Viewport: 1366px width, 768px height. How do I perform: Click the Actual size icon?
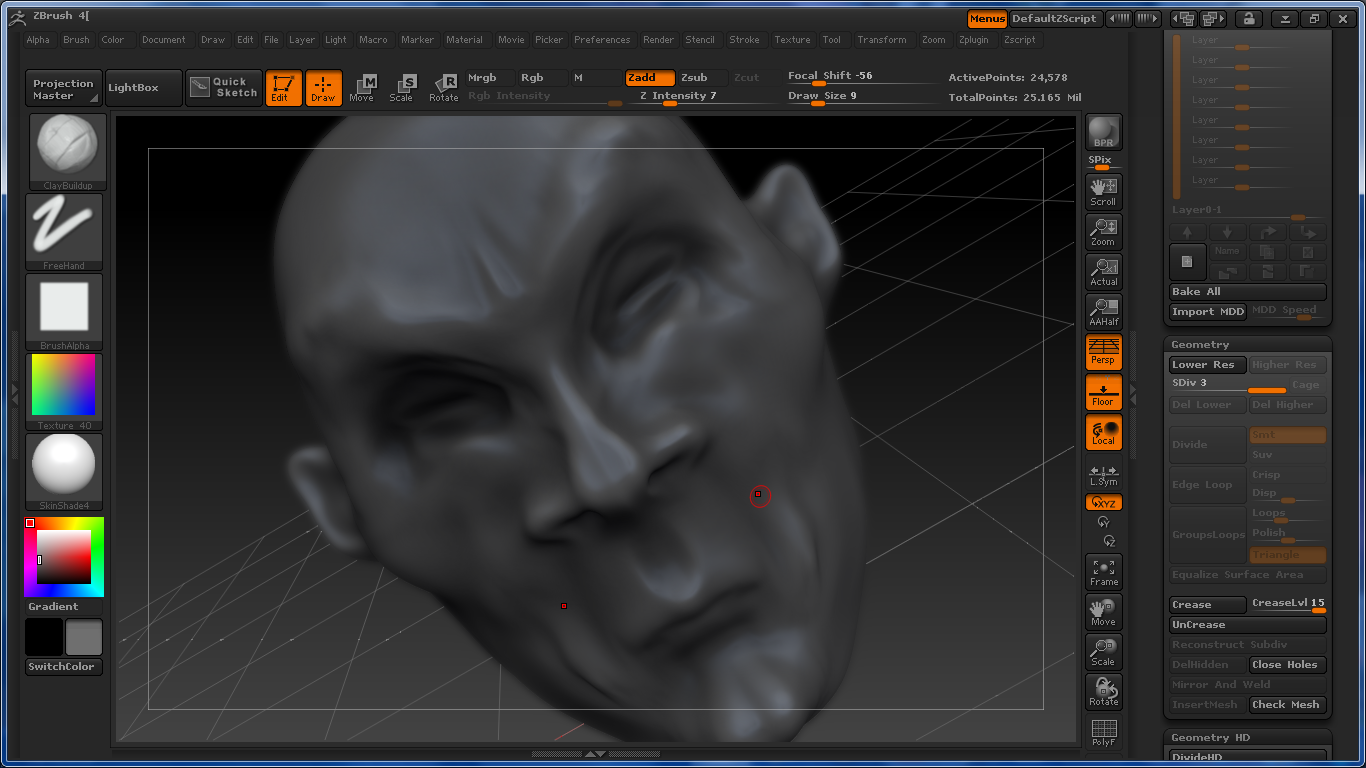(1103, 271)
